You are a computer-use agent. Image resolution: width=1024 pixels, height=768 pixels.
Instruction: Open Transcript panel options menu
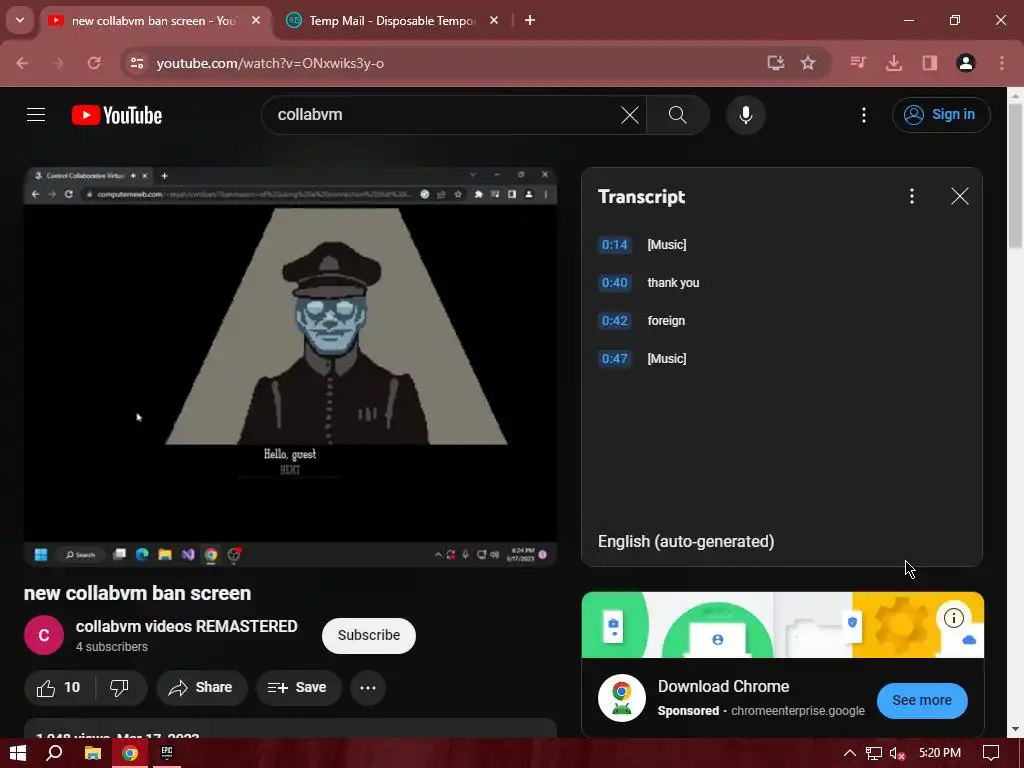click(x=912, y=196)
